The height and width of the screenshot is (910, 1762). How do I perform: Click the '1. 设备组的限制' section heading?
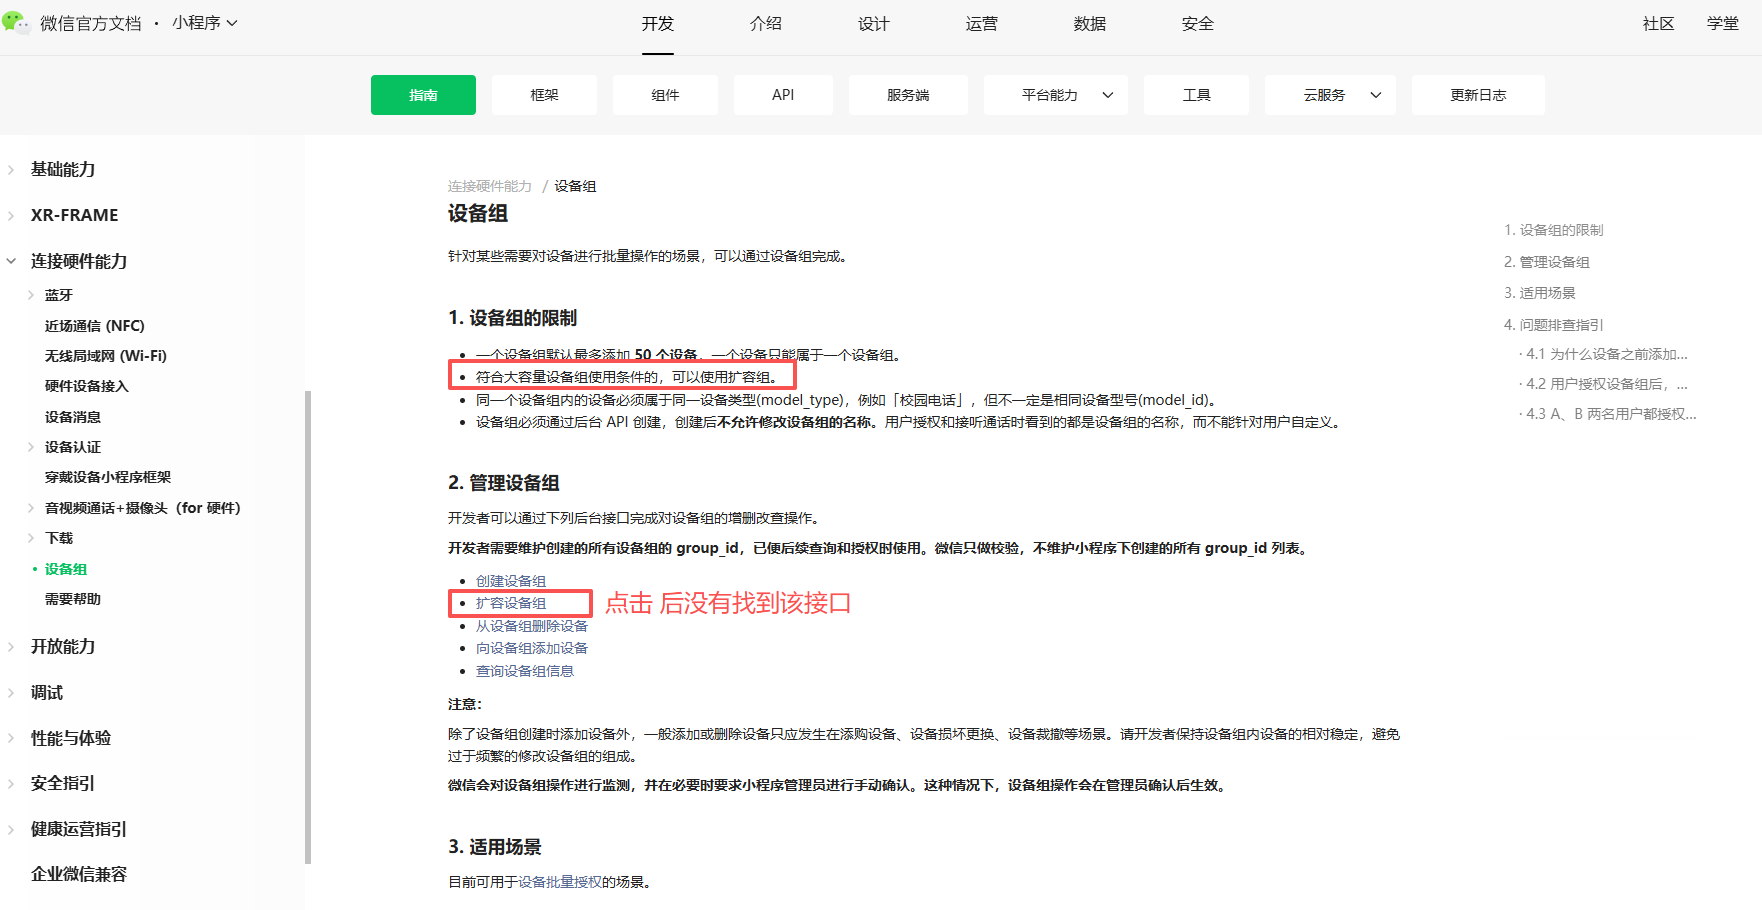[512, 318]
